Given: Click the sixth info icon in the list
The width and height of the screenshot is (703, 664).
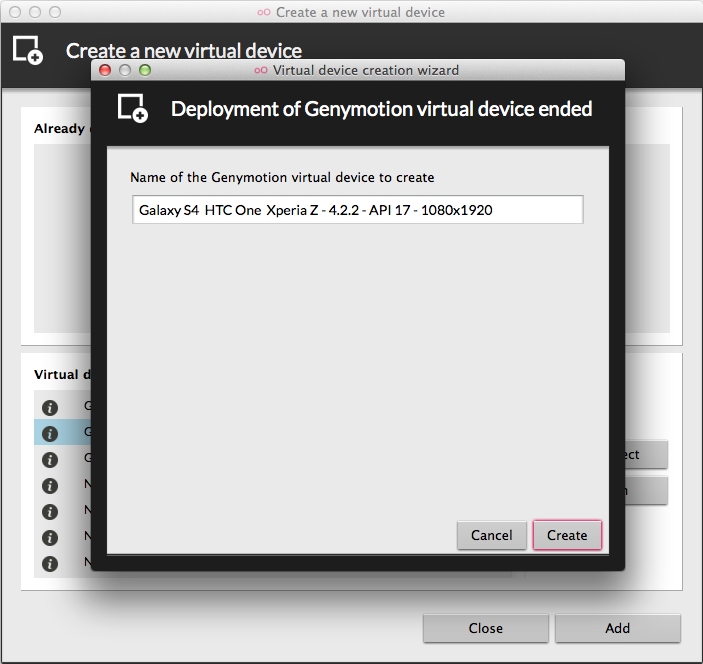Looking at the screenshot, I should pyautogui.click(x=50, y=537).
